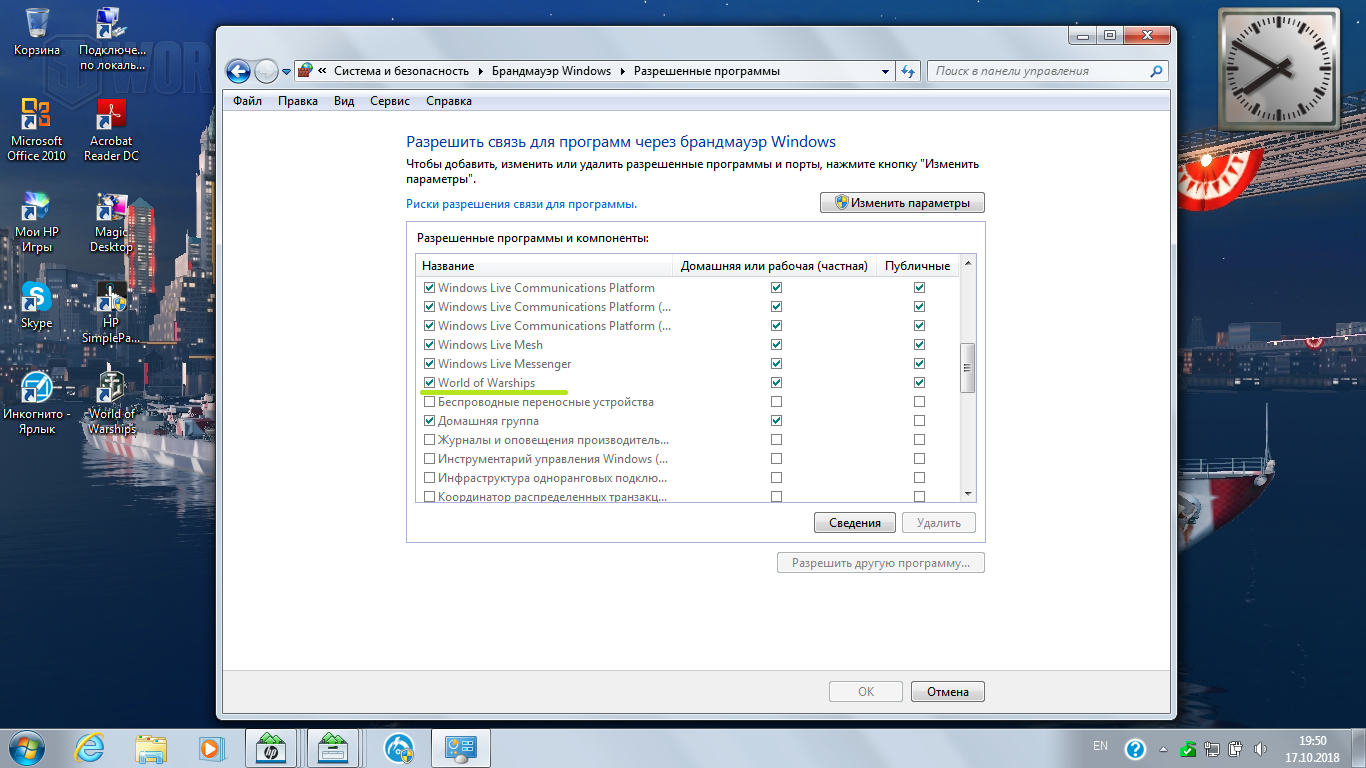
Task: Open the Сервис menu
Action: pos(390,101)
